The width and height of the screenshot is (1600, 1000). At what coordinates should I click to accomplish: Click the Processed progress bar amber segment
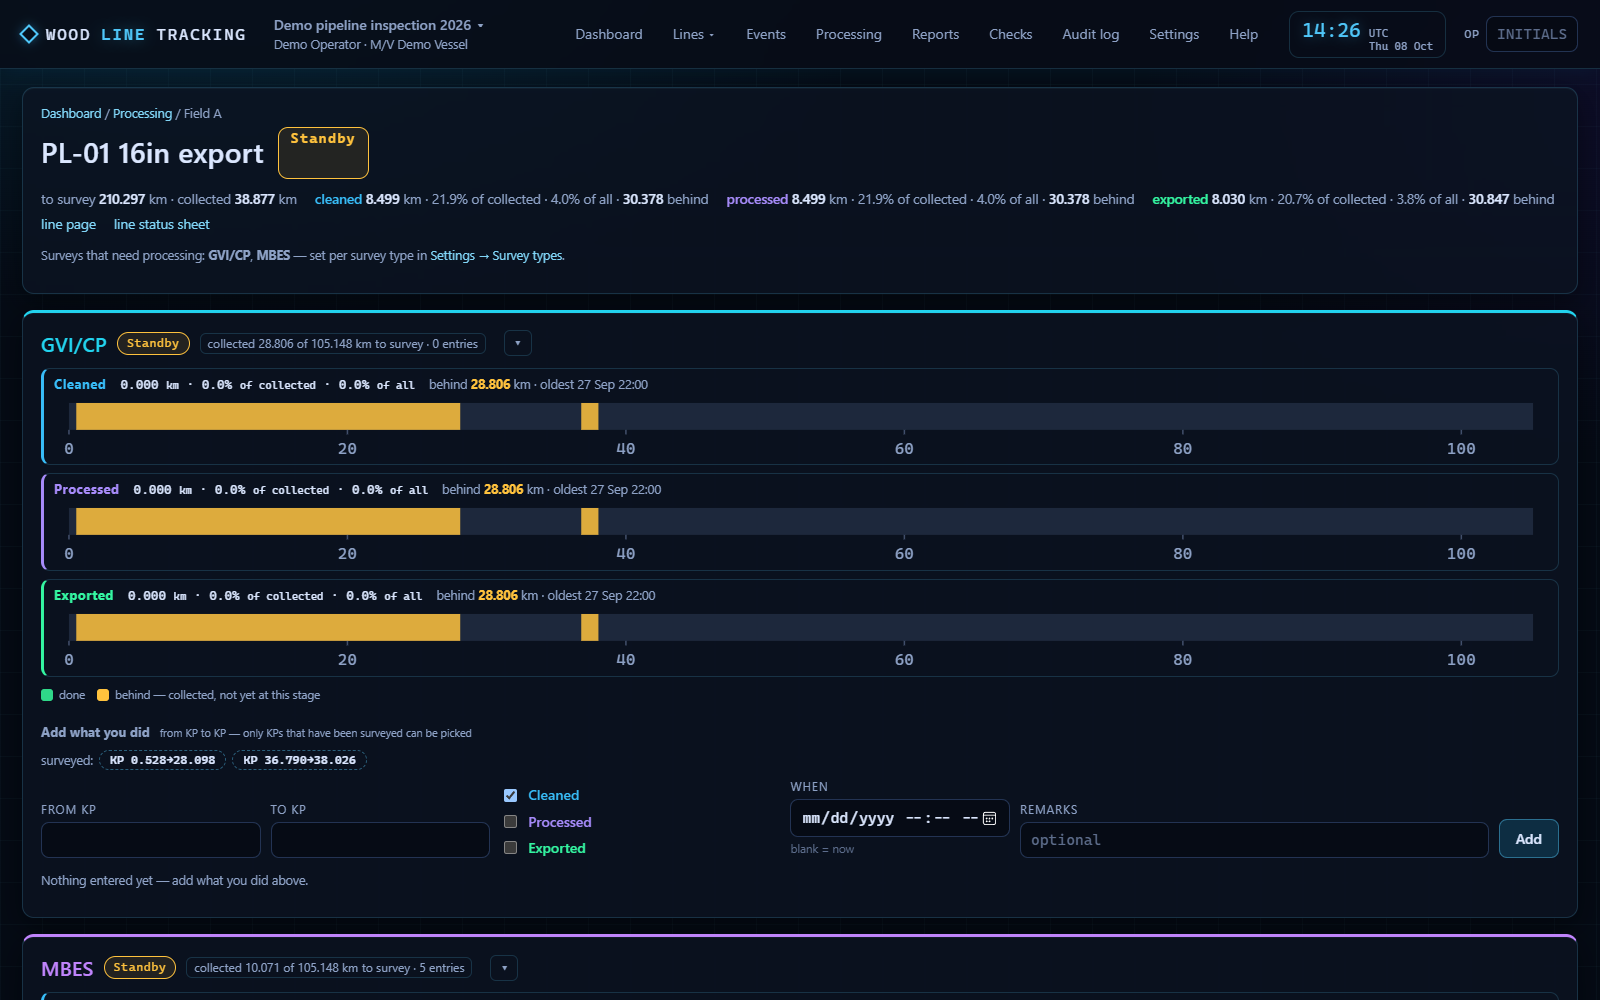point(268,521)
